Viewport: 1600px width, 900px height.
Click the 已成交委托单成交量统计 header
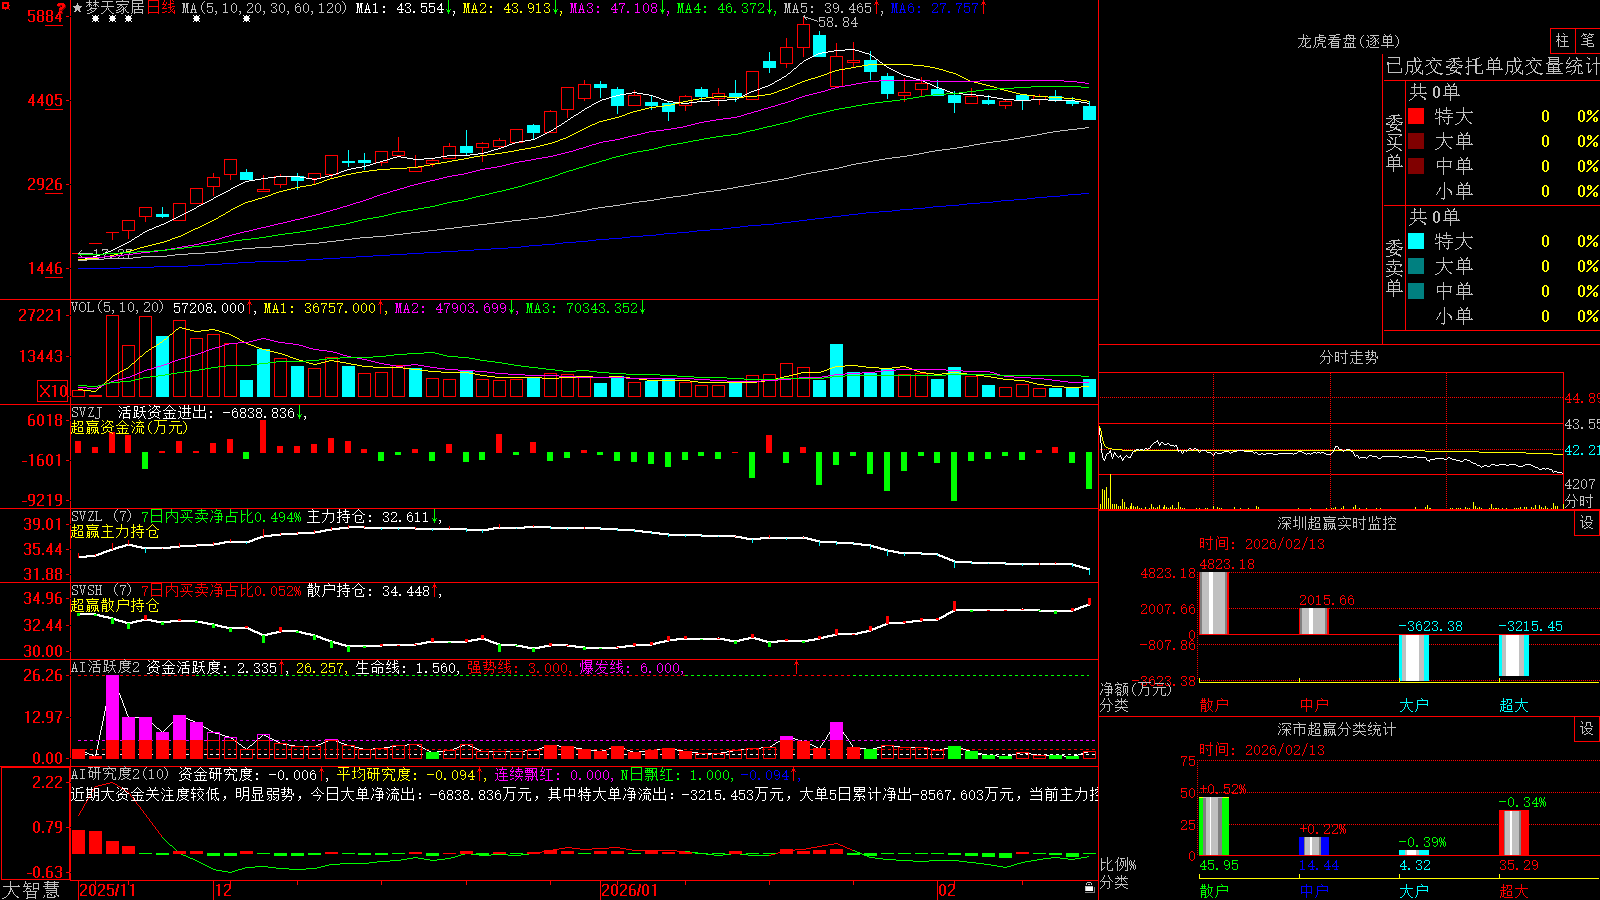[x=1493, y=66]
